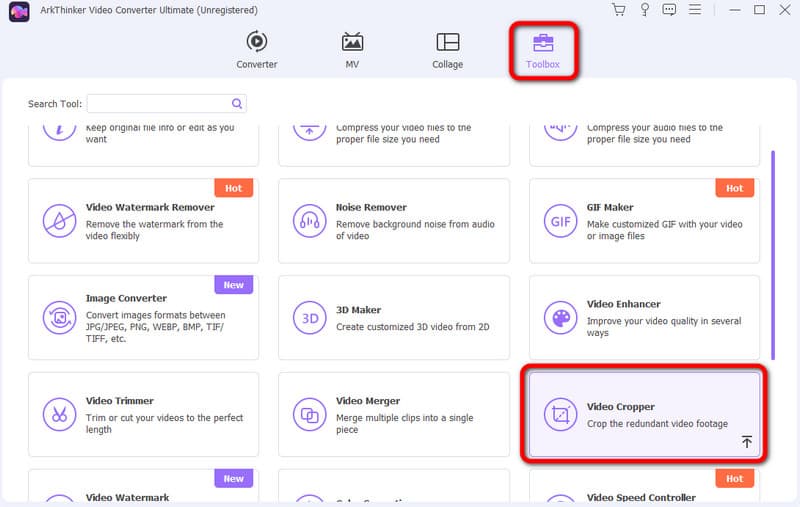Minimize the ArkThinker window

pos(735,10)
